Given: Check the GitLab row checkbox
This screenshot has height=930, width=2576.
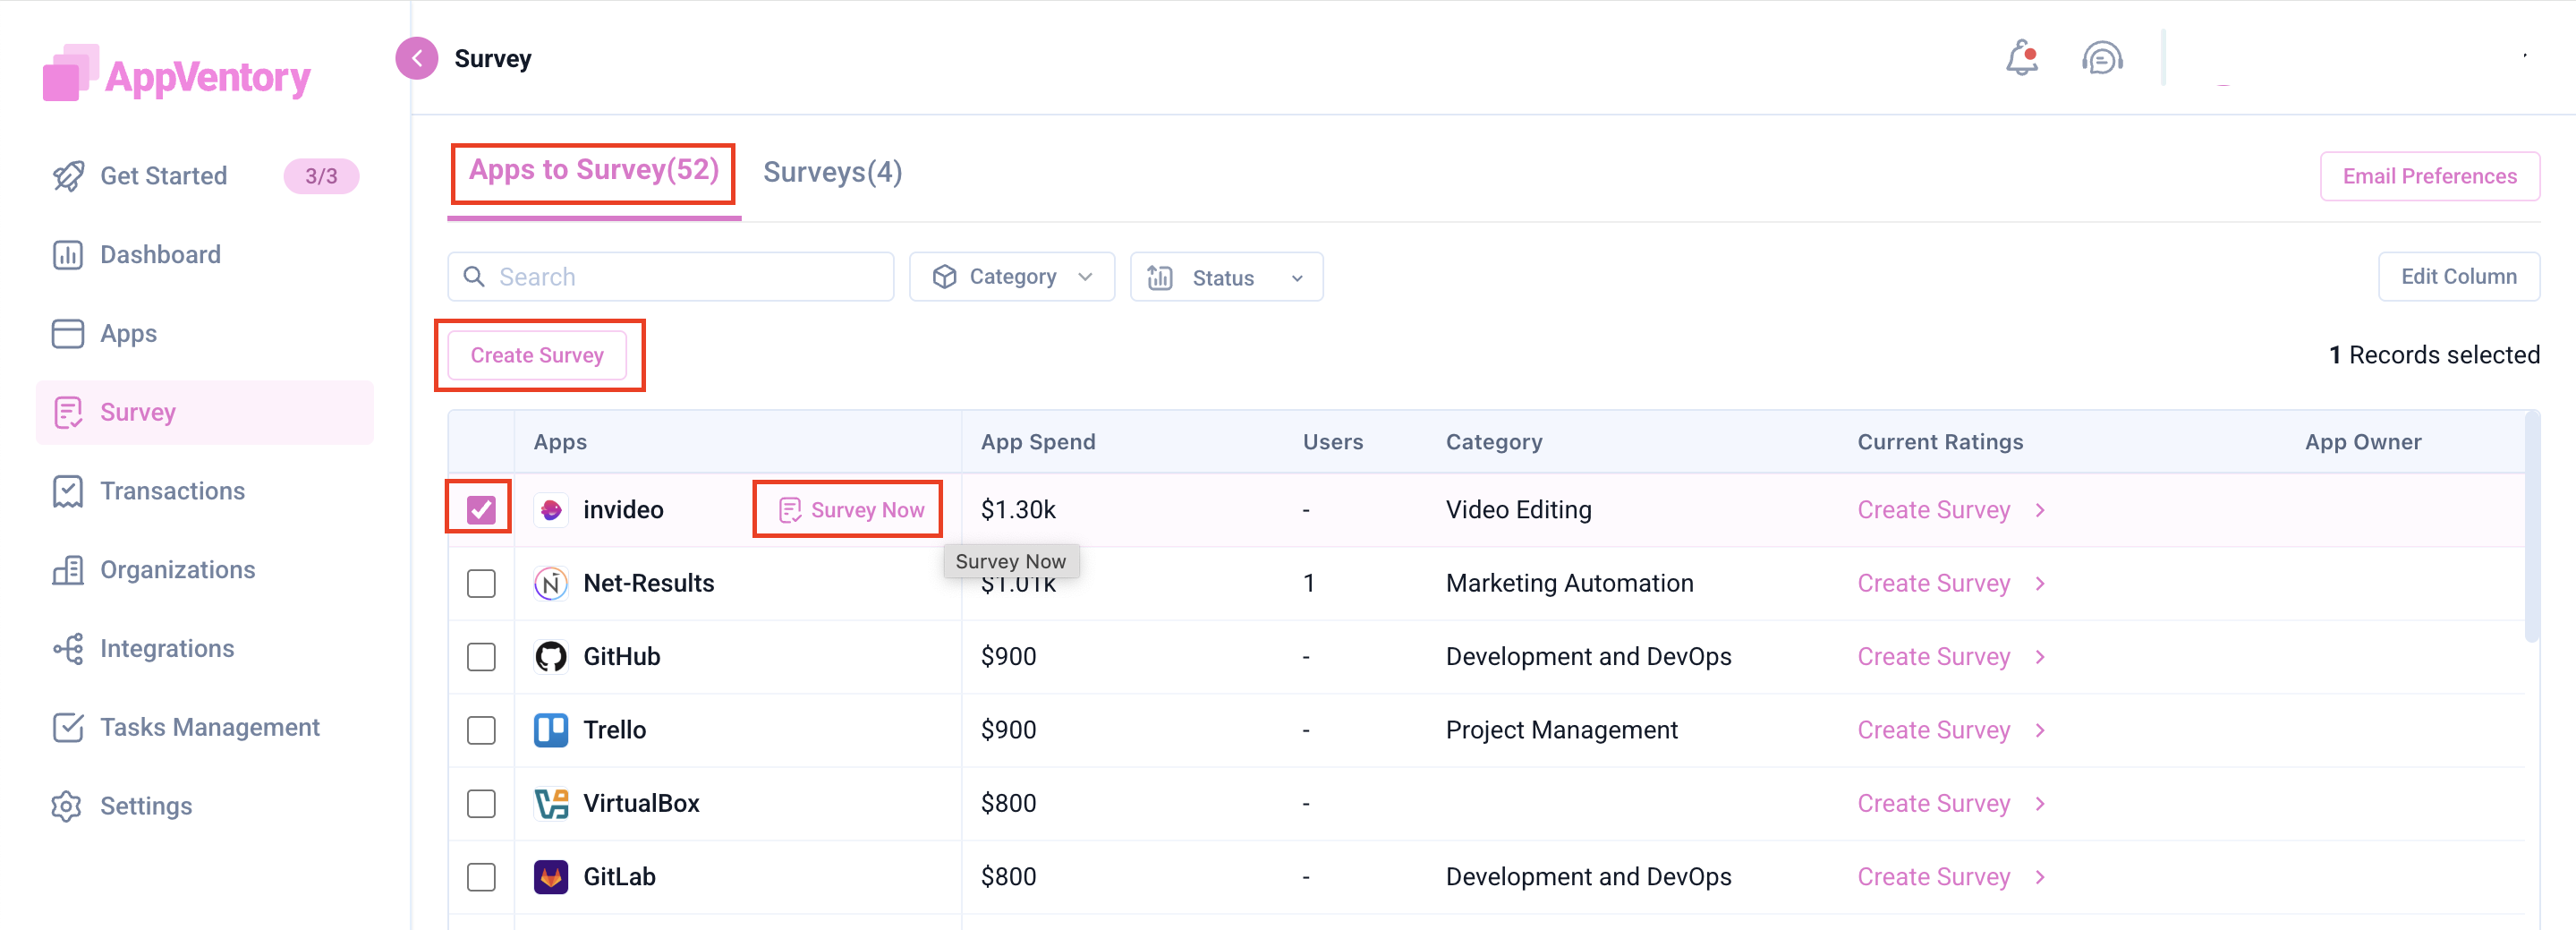Looking at the screenshot, I should tap(481, 877).
